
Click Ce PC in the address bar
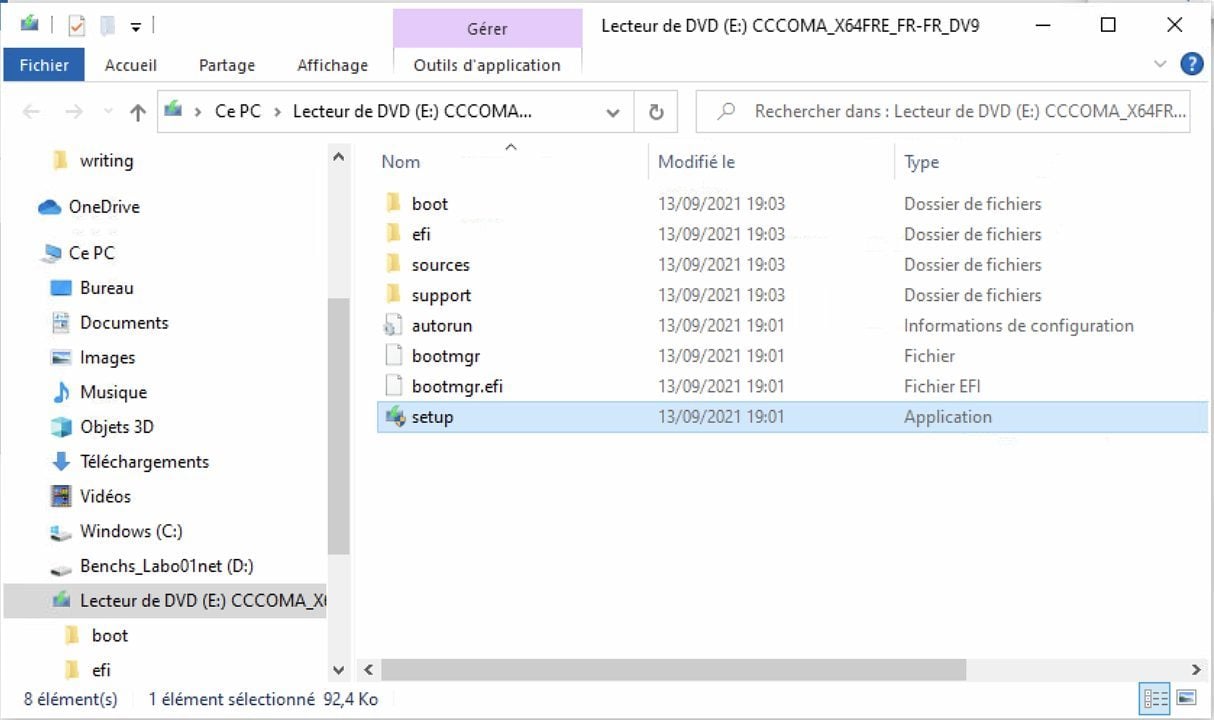point(238,111)
